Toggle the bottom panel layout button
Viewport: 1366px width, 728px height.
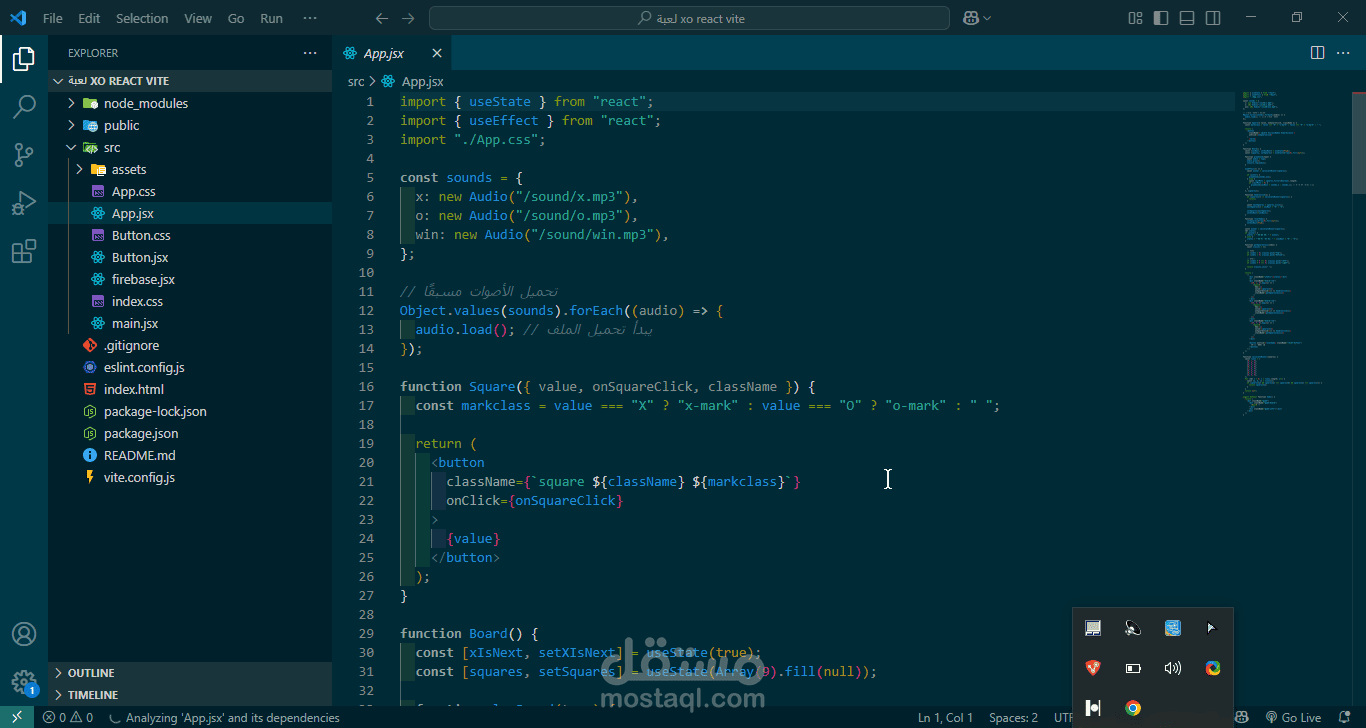[1187, 18]
